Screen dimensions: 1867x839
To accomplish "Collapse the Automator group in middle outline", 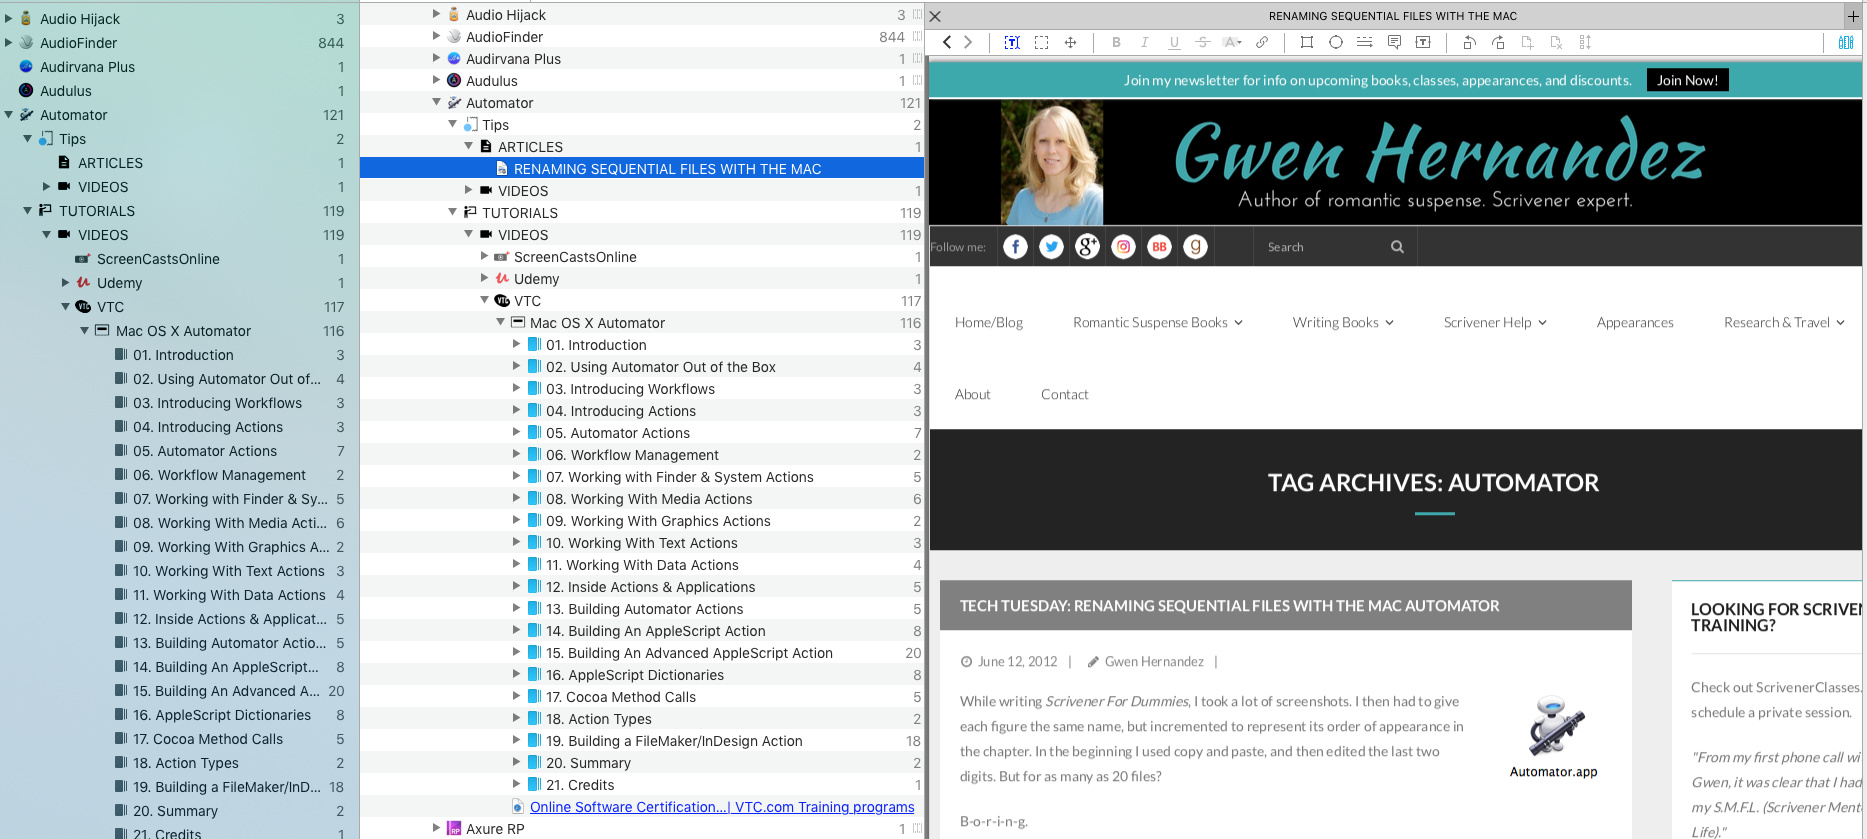I will (x=436, y=102).
